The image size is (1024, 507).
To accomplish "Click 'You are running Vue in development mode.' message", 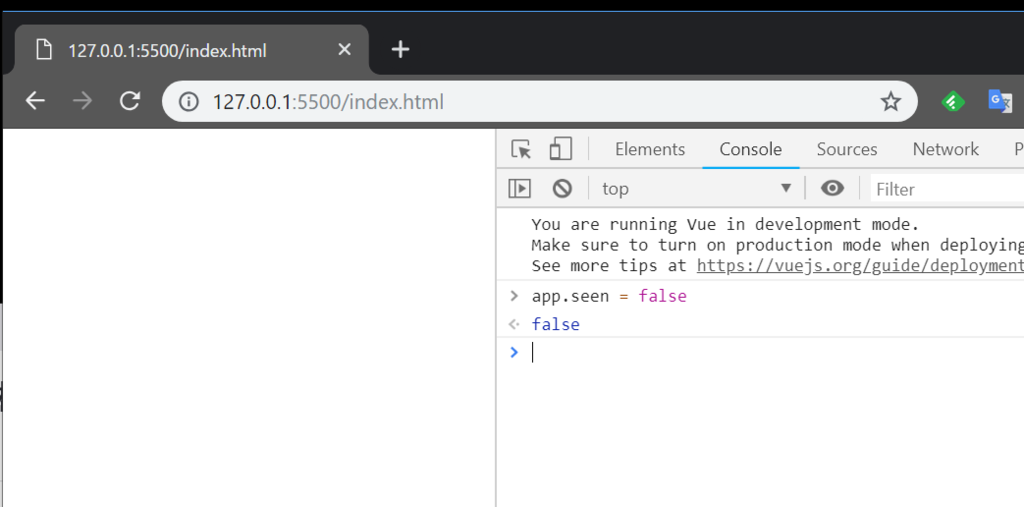I will (725, 225).
